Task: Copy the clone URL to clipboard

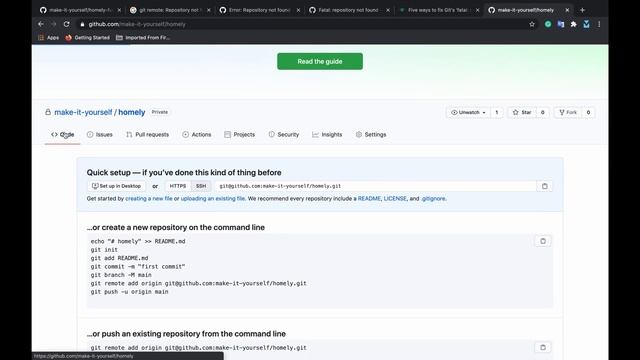Action: pos(544,186)
